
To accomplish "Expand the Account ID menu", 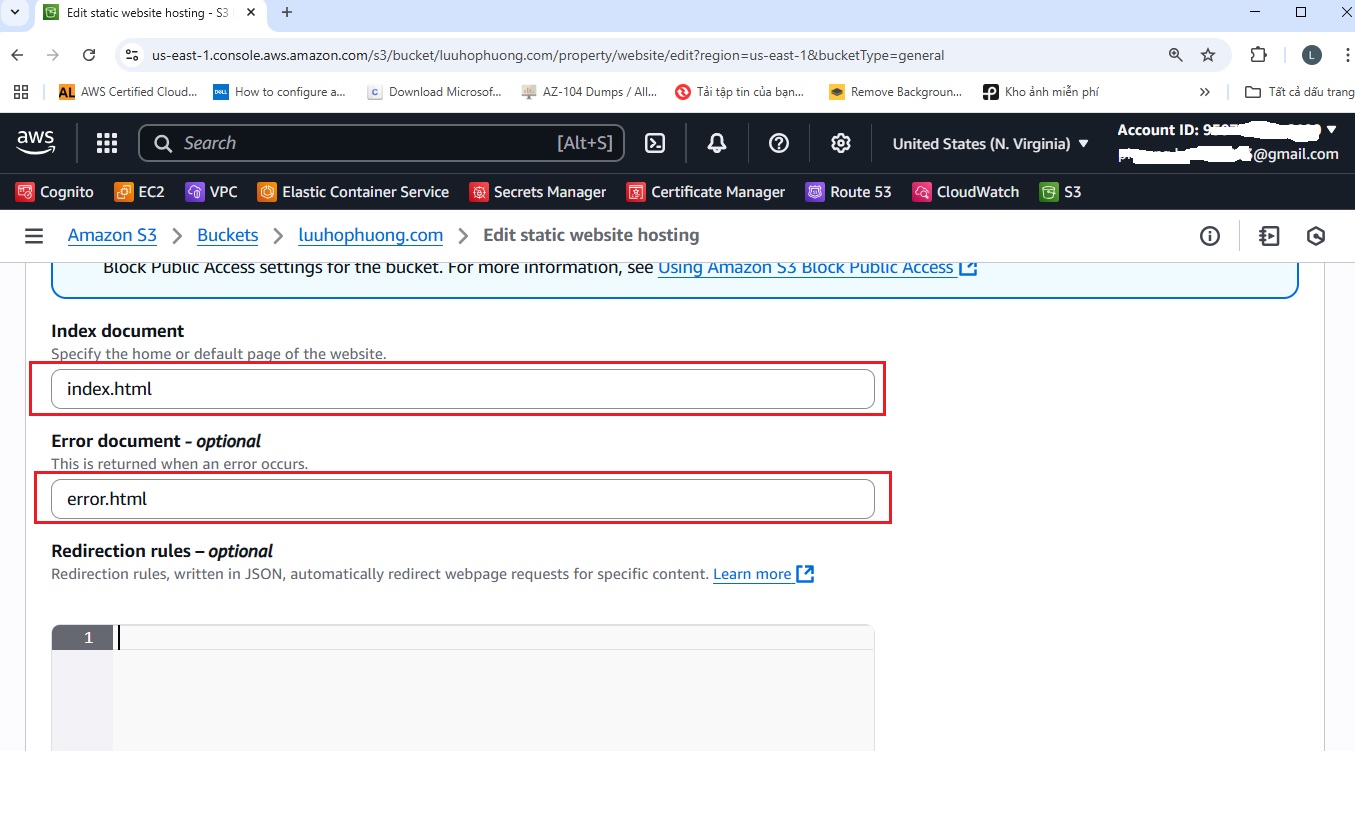I will pos(1227,130).
